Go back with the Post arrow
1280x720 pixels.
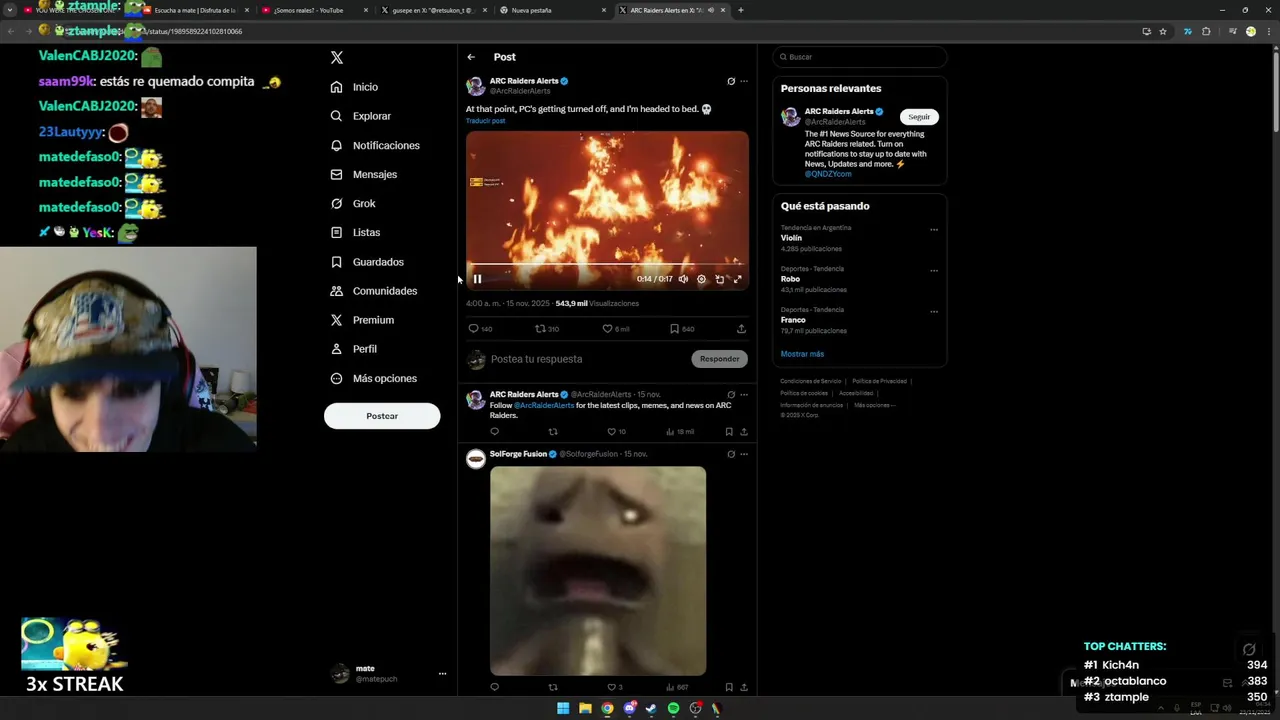471,57
